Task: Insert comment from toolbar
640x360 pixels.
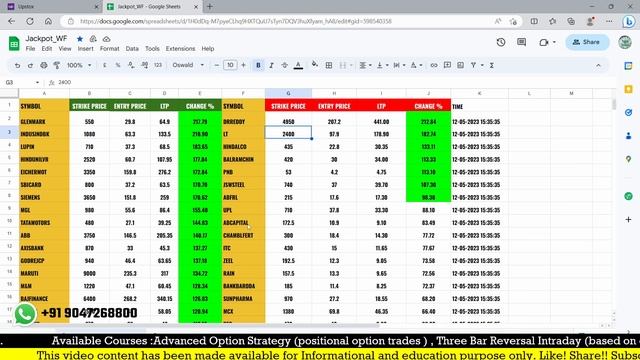Action: (x=447, y=65)
